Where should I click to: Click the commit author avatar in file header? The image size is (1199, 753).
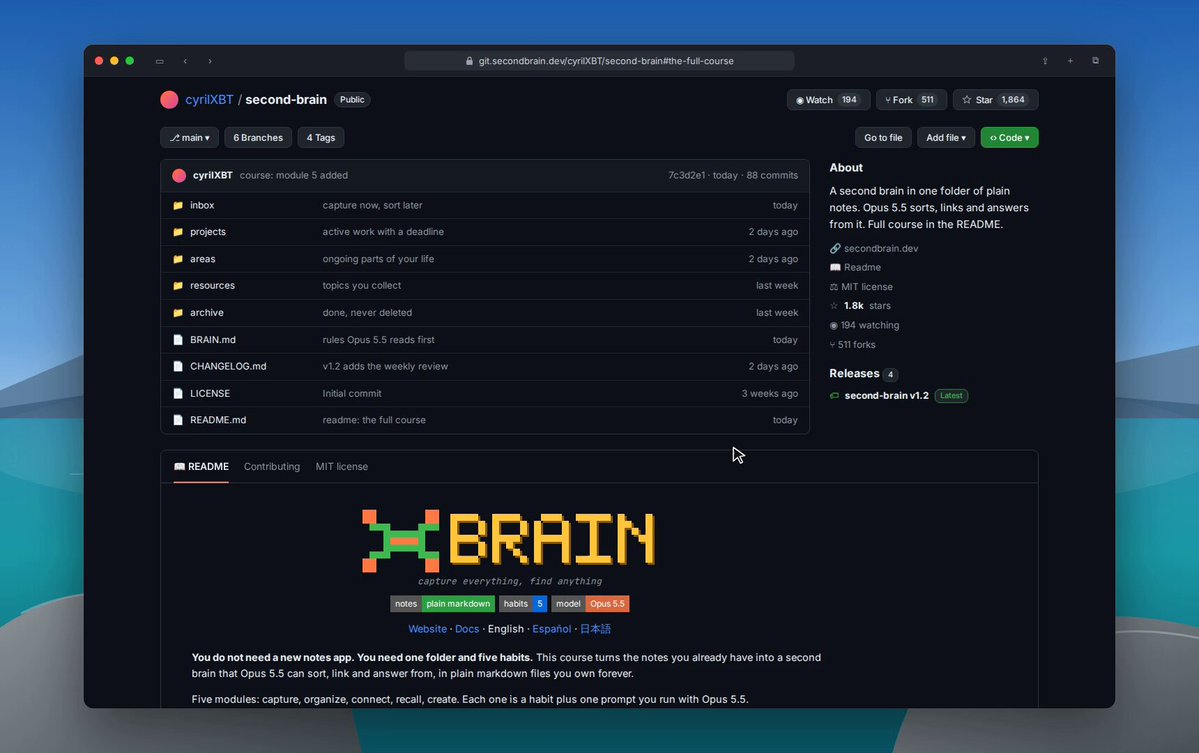click(x=179, y=176)
